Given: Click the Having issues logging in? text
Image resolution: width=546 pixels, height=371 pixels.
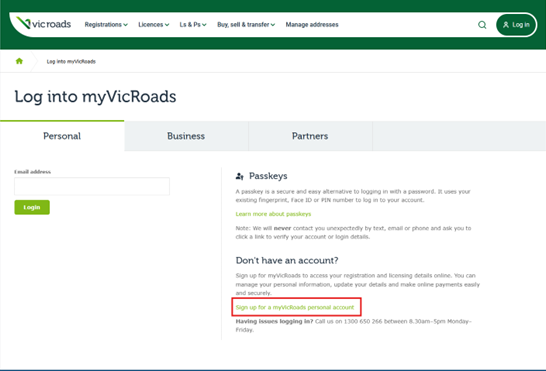Looking at the screenshot, I should click(274, 321).
